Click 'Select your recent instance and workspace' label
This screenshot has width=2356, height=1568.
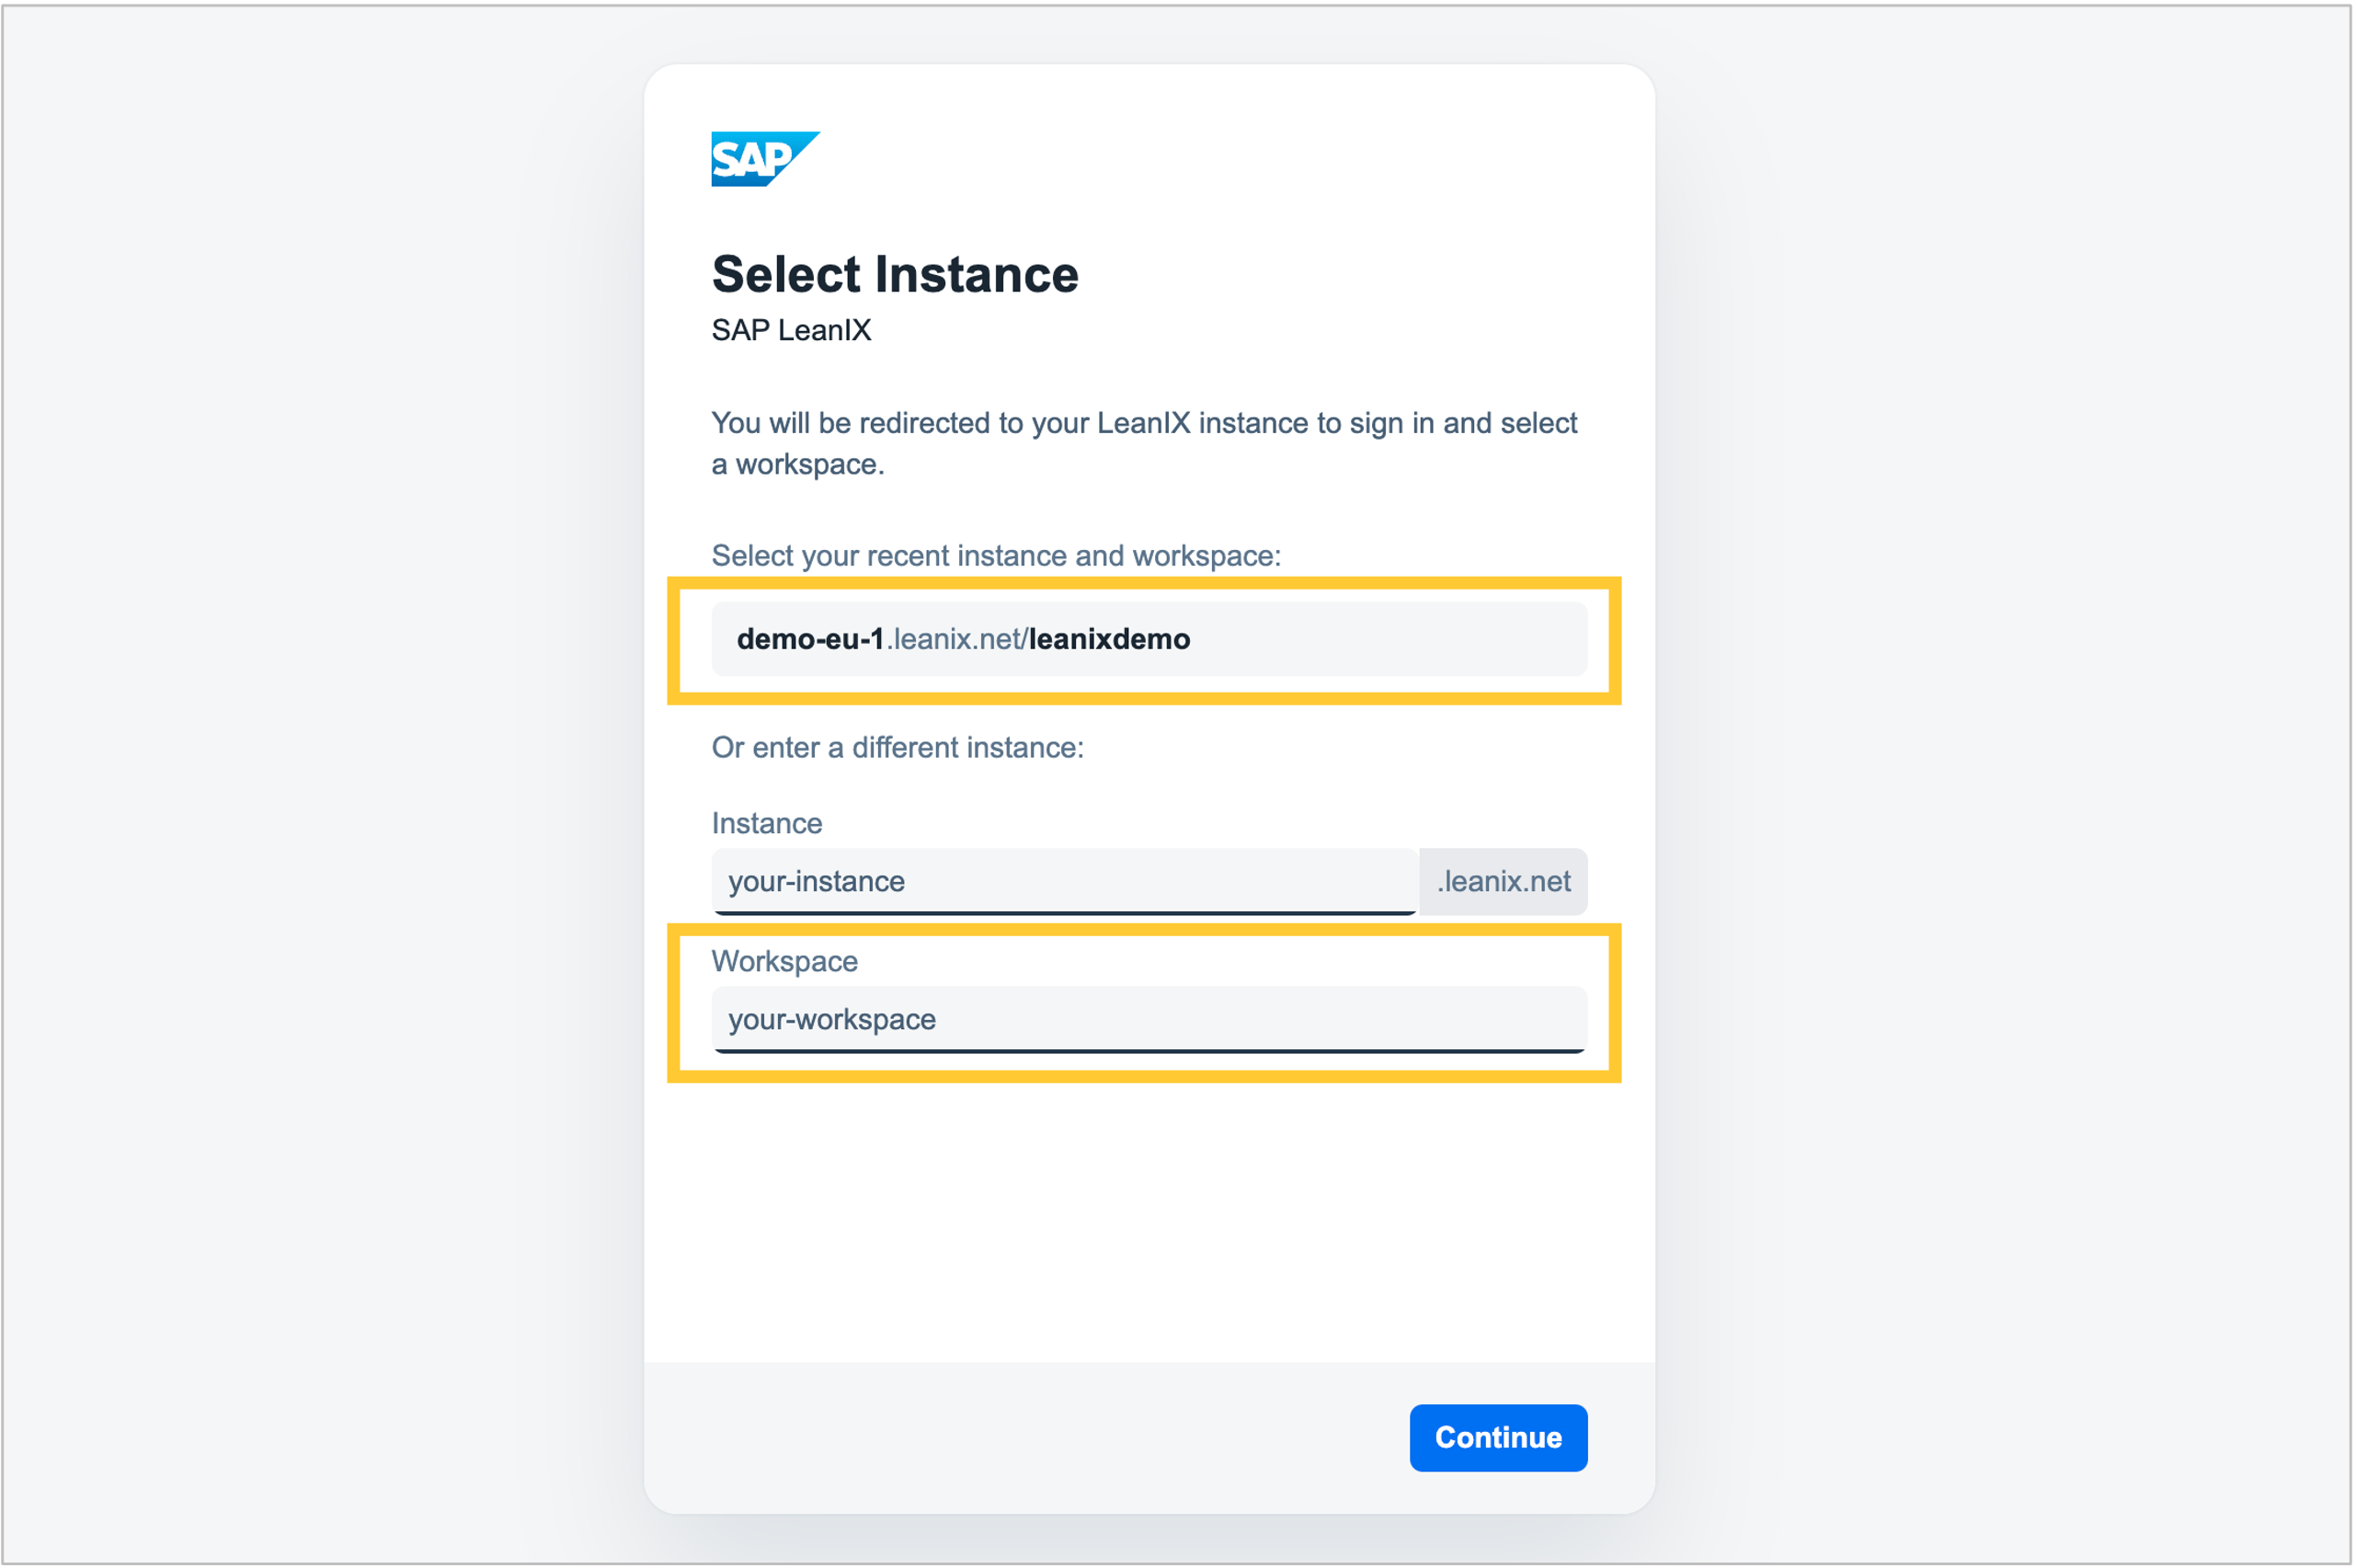coord(996,555)
